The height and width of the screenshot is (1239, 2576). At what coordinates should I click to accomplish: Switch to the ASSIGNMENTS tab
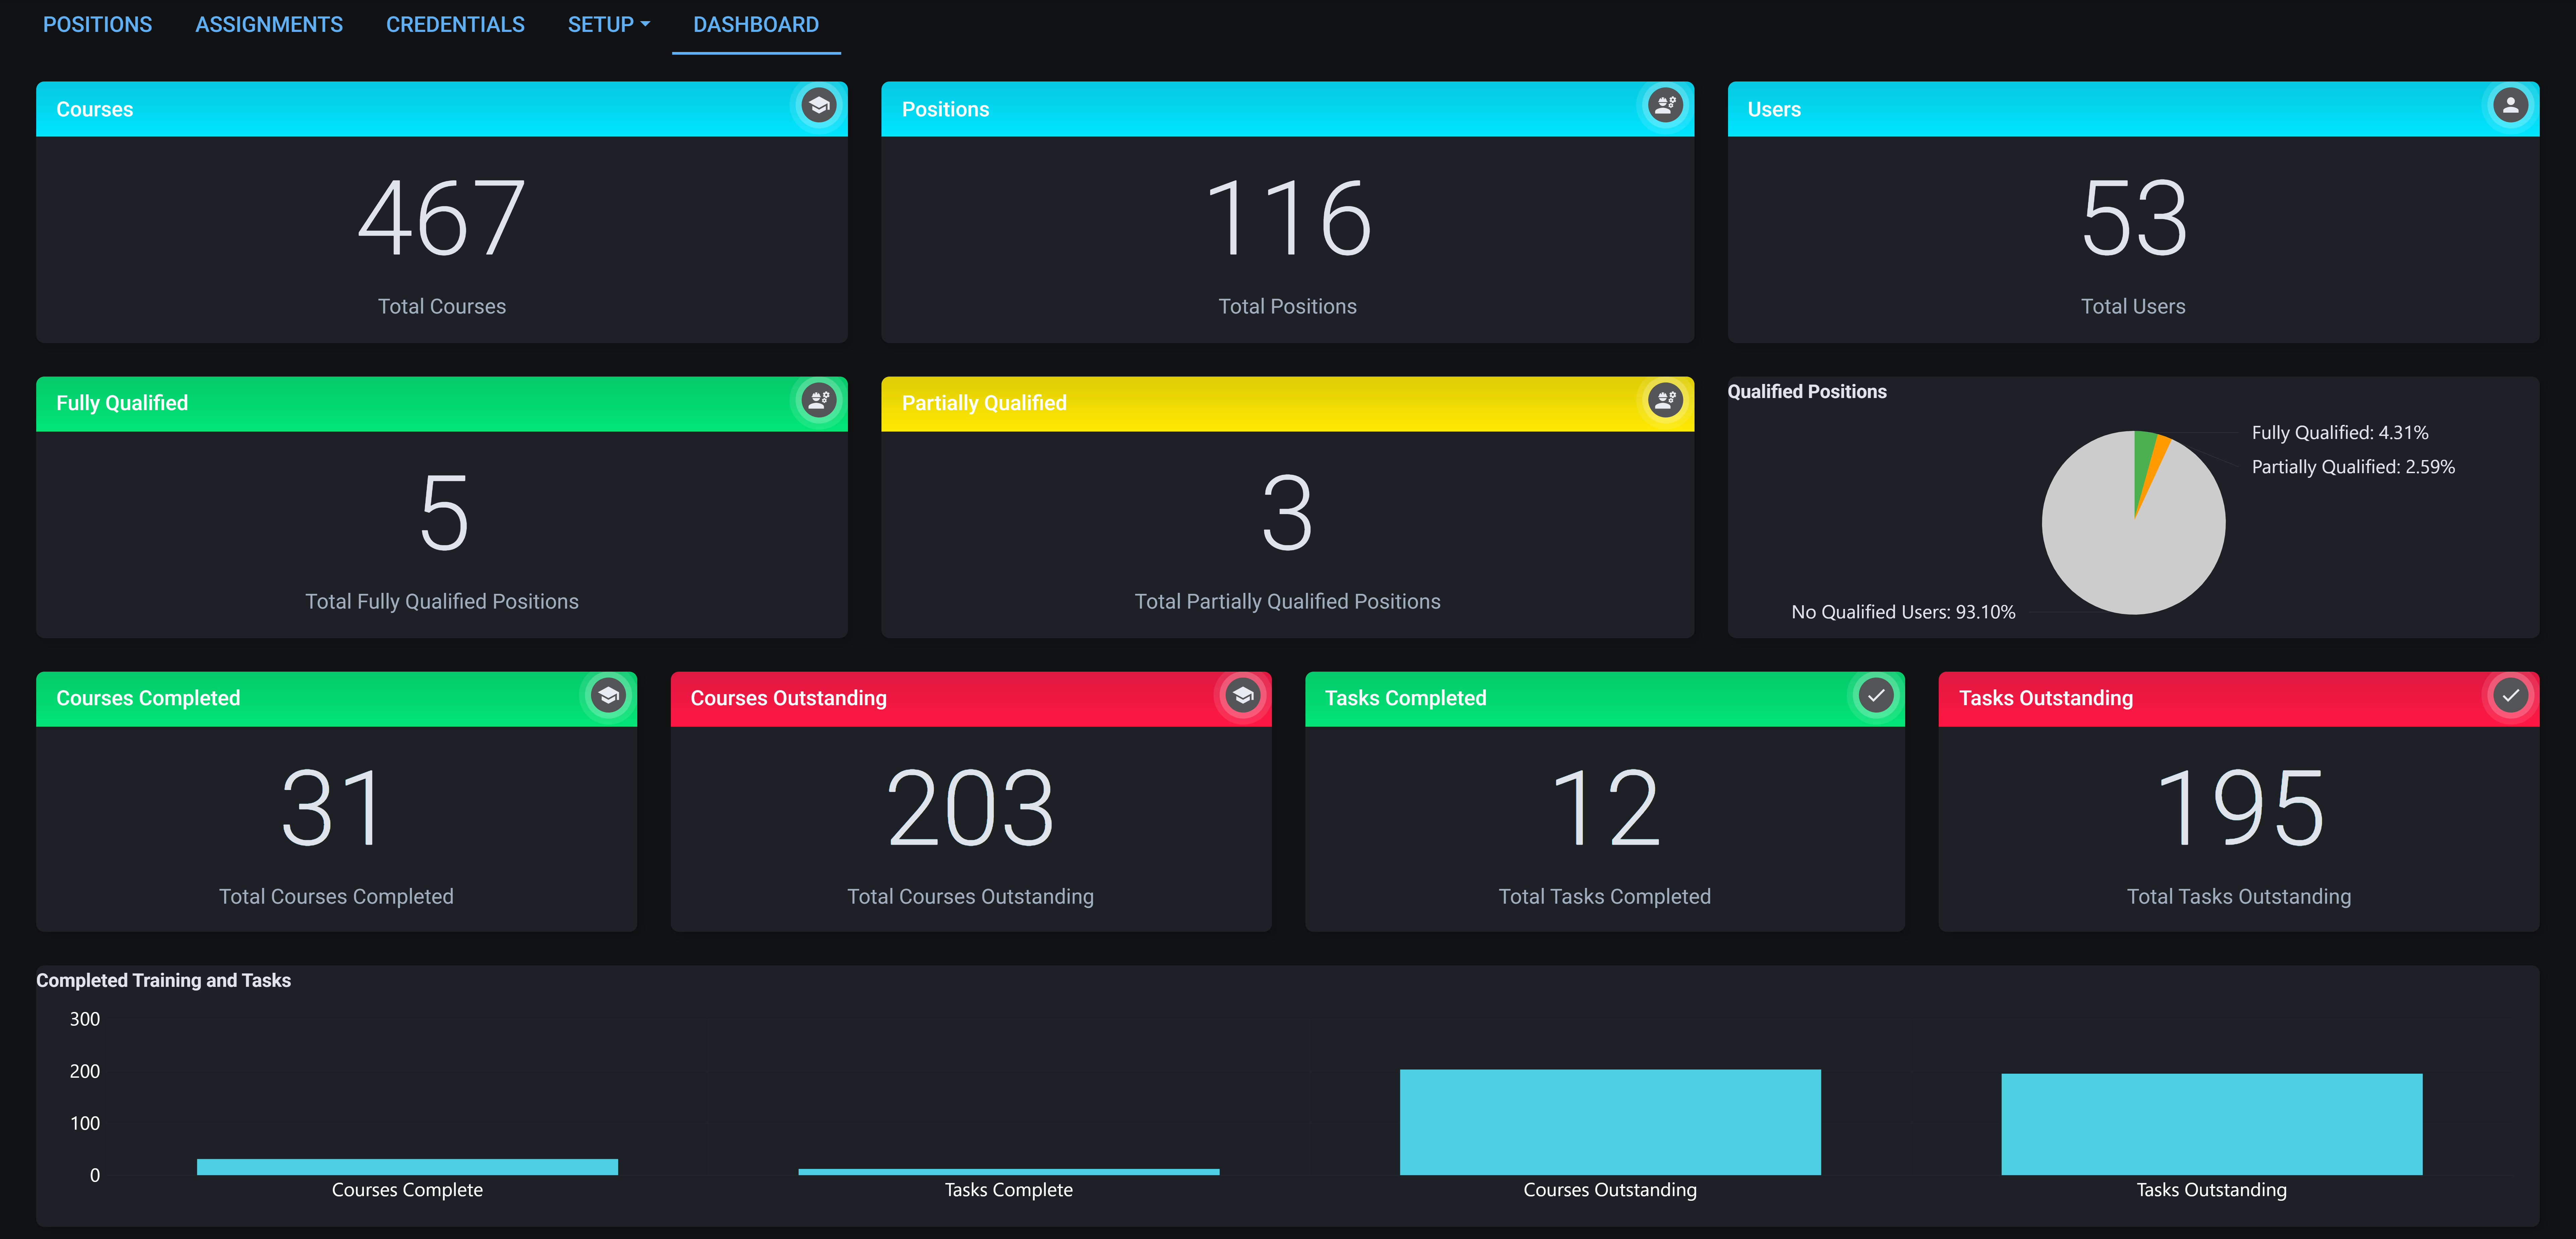tap(269, 24)
